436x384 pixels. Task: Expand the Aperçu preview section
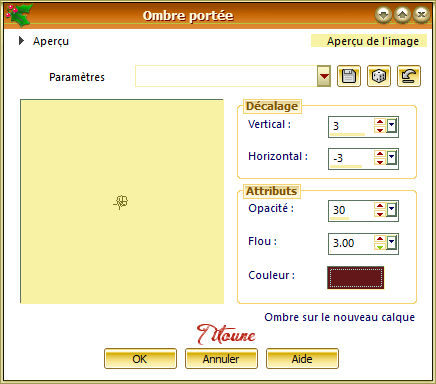(22, 41)
